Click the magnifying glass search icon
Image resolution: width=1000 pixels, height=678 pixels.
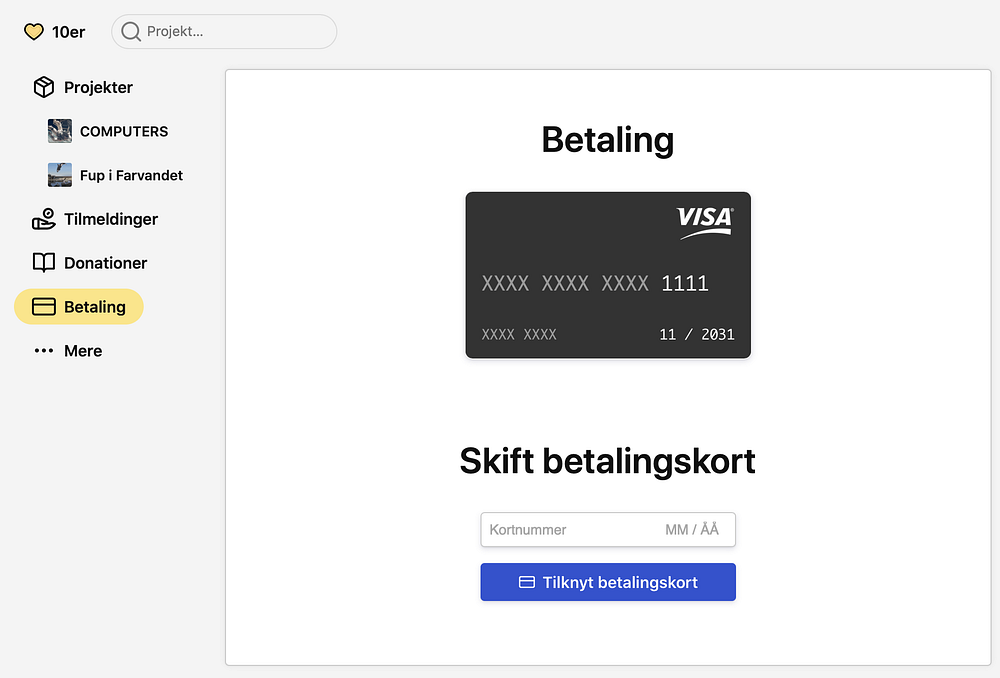point(130,32)
